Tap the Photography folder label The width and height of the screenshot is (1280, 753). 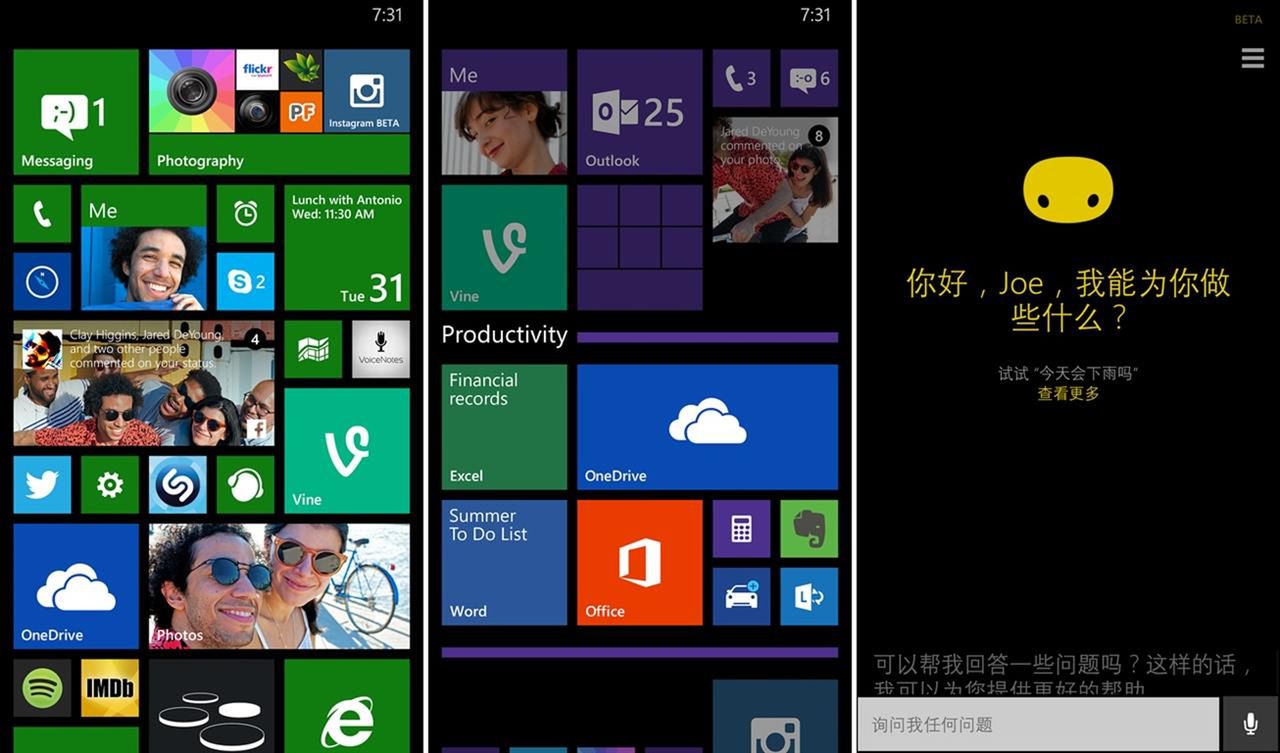coord(200,161)
